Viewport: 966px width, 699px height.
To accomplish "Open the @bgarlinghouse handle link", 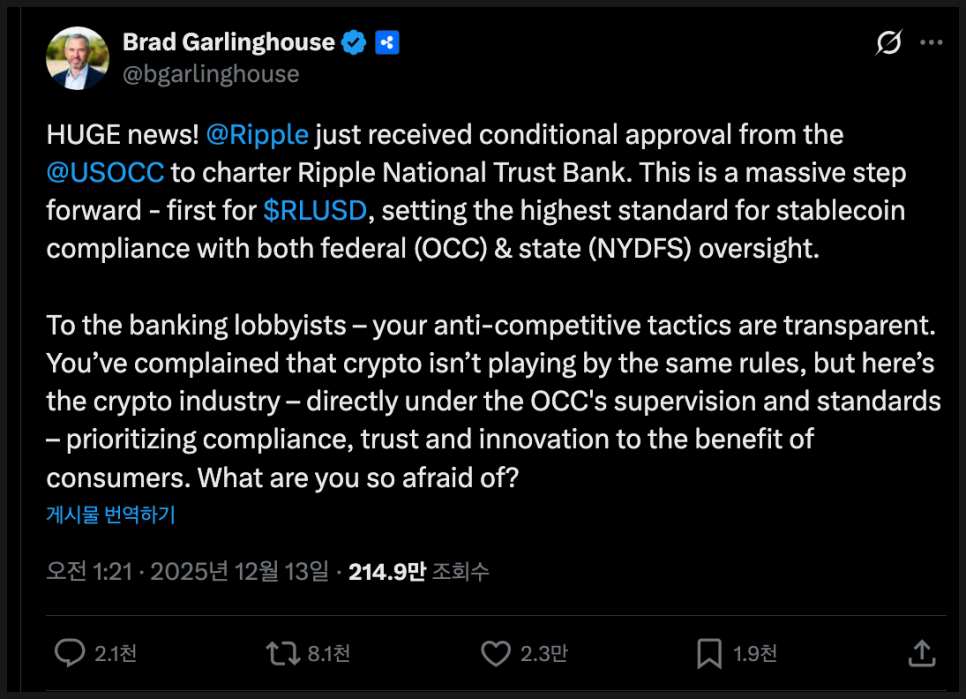I will [x=210, y=73].
